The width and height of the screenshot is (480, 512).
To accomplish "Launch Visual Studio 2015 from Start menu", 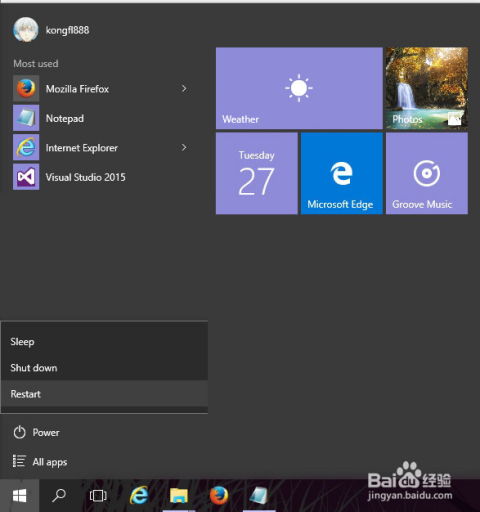I will pos(103,177).
